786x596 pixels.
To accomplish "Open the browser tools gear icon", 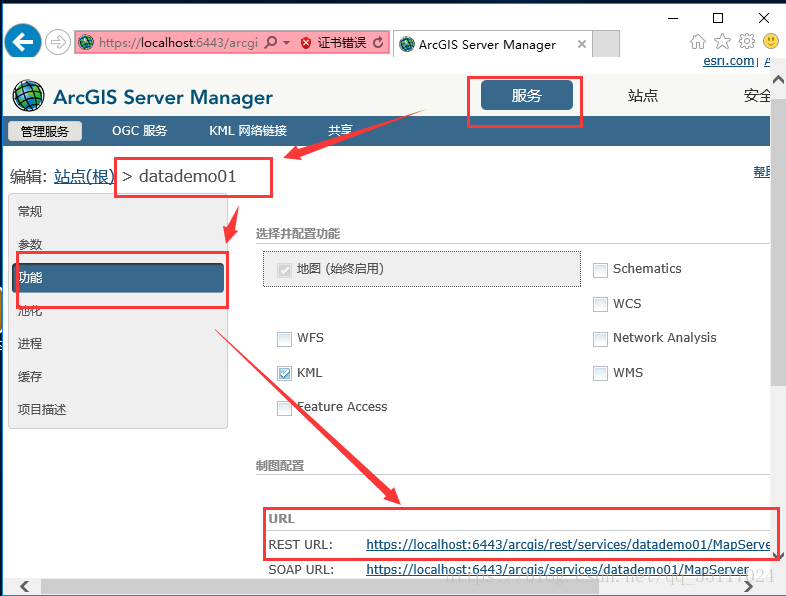I will [x=746, y=41].
